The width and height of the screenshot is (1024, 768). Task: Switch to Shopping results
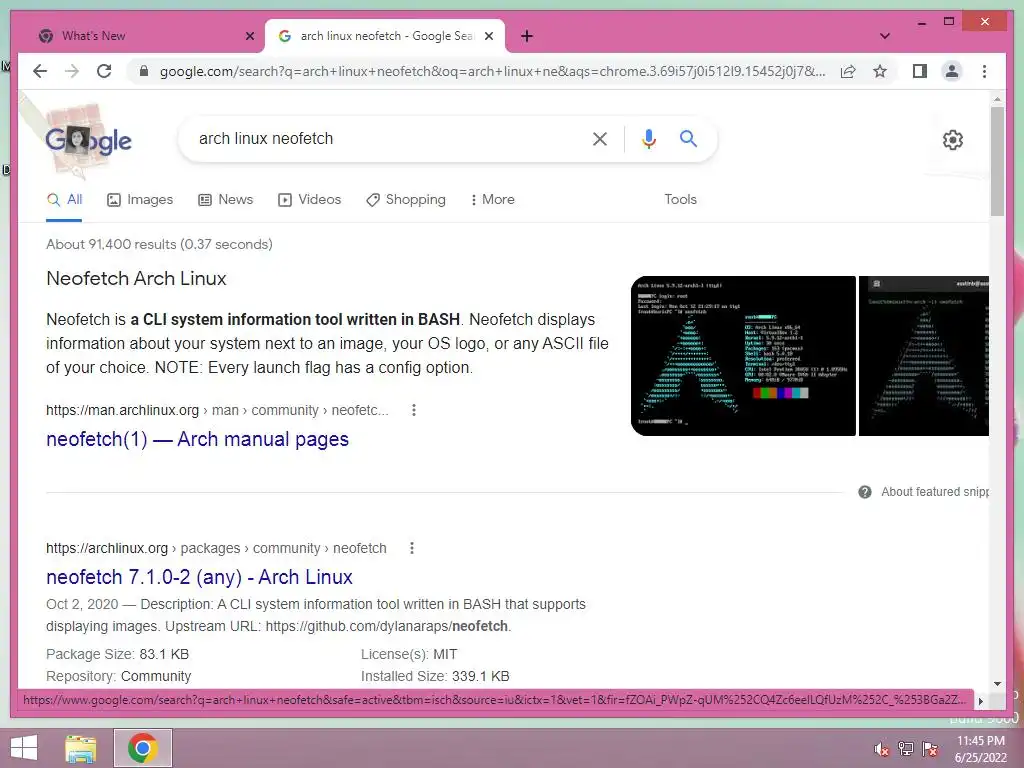(406, 199)
